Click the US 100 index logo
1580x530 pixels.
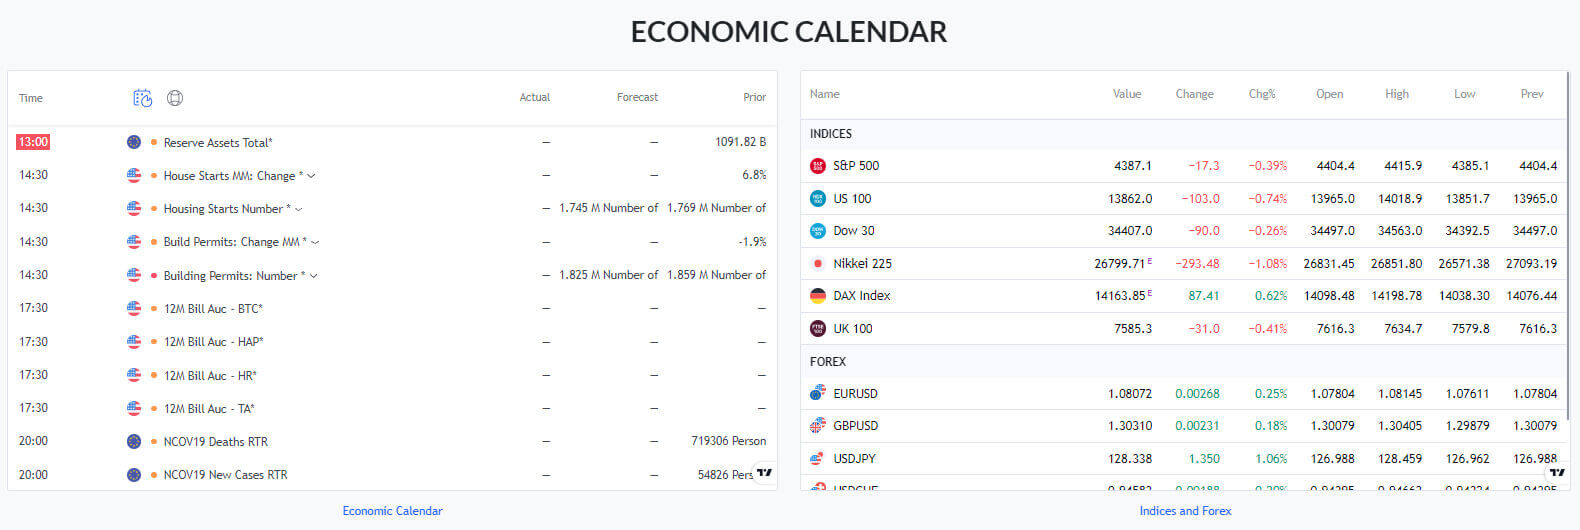pyautogui.click(x=818, y=198)
